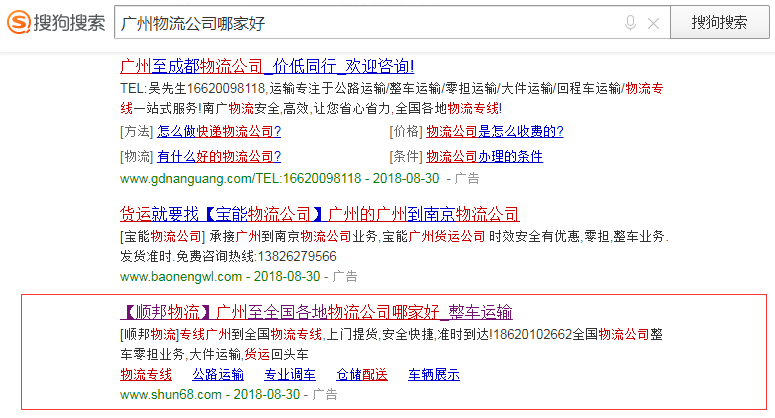Open sublink 仓储配送
This screenshot has width=775, height=418.
[362, 375]
